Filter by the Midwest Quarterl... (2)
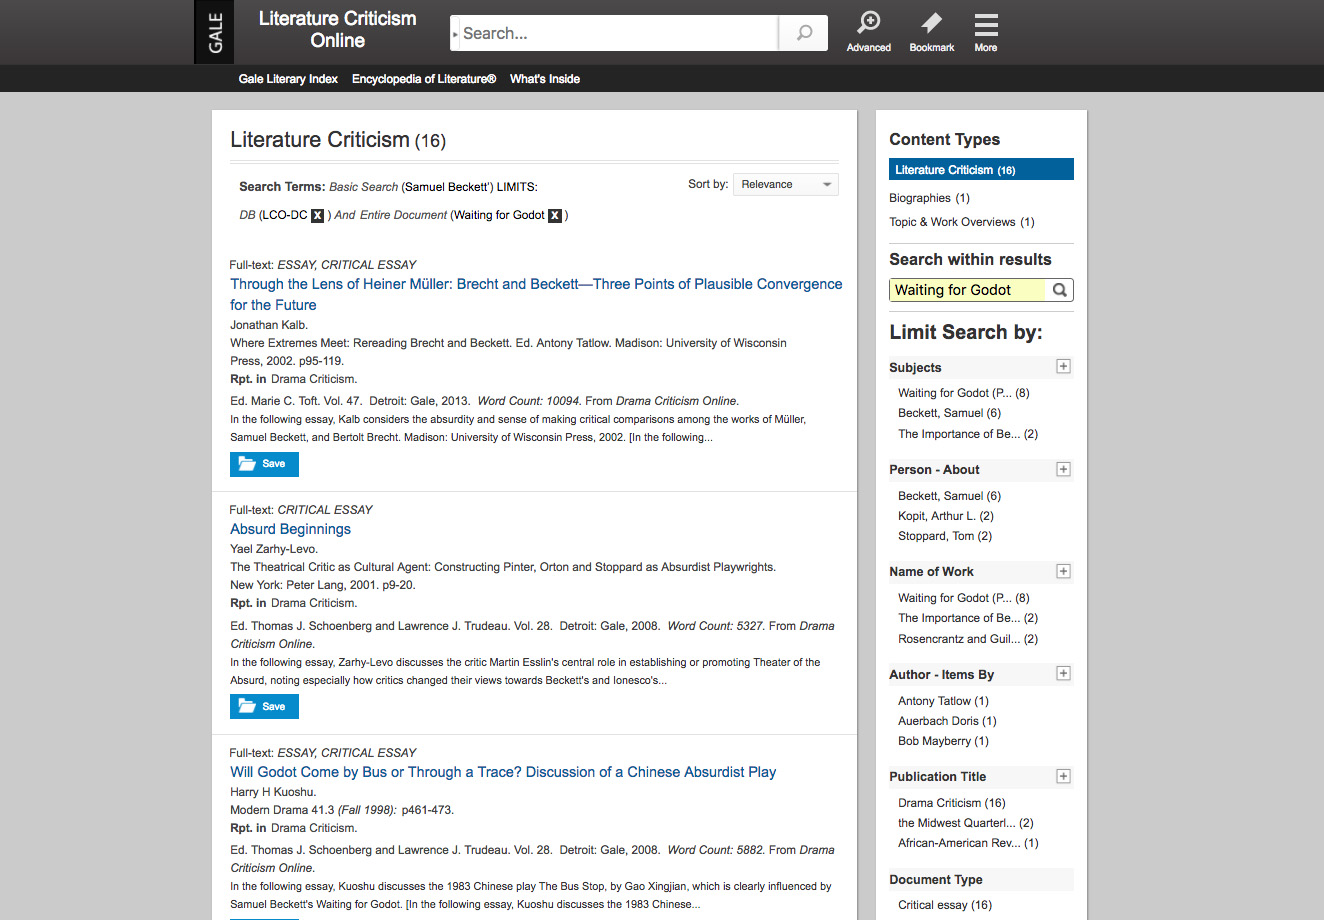The image size is (1324, 920). coord(966,823)
